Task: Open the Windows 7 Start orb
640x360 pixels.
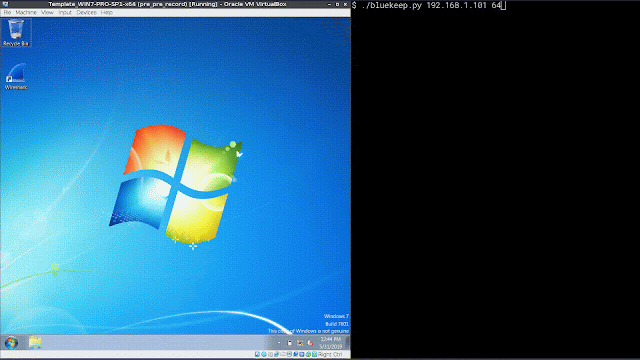Action: [x=11, y=343]
